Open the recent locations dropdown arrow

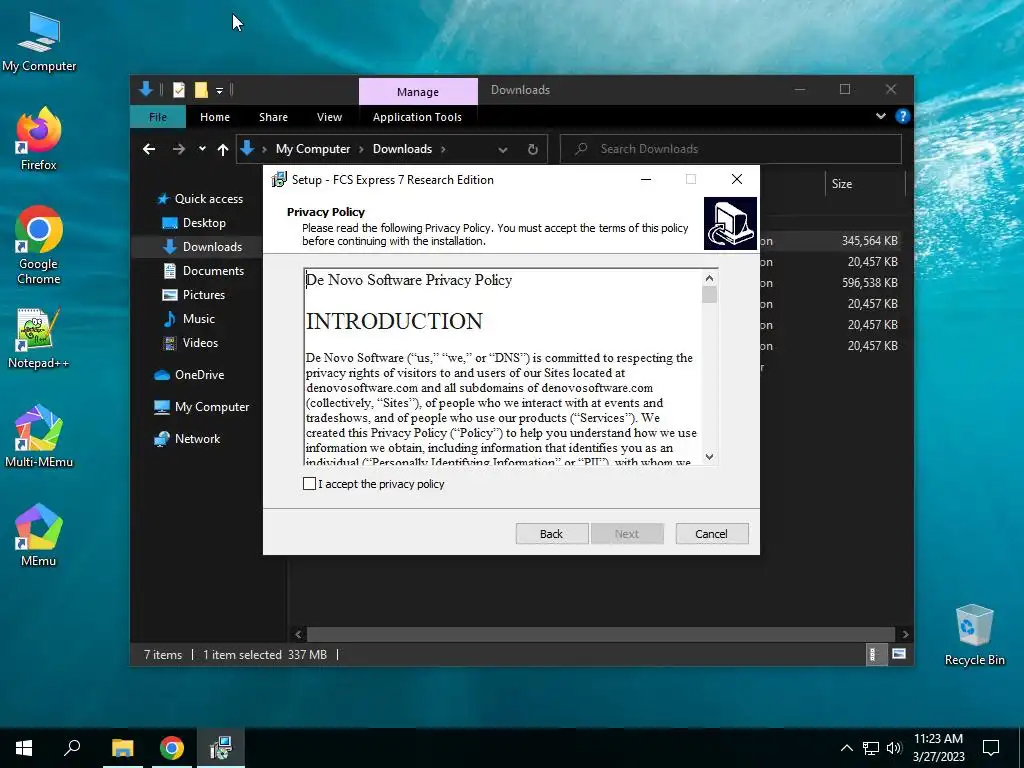tap(202, 149)
